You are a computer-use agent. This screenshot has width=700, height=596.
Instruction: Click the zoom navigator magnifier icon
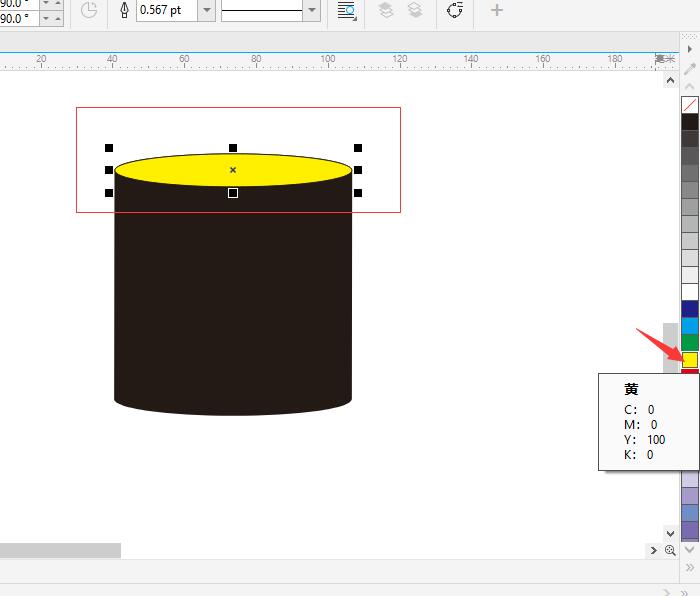coord(670,550)
